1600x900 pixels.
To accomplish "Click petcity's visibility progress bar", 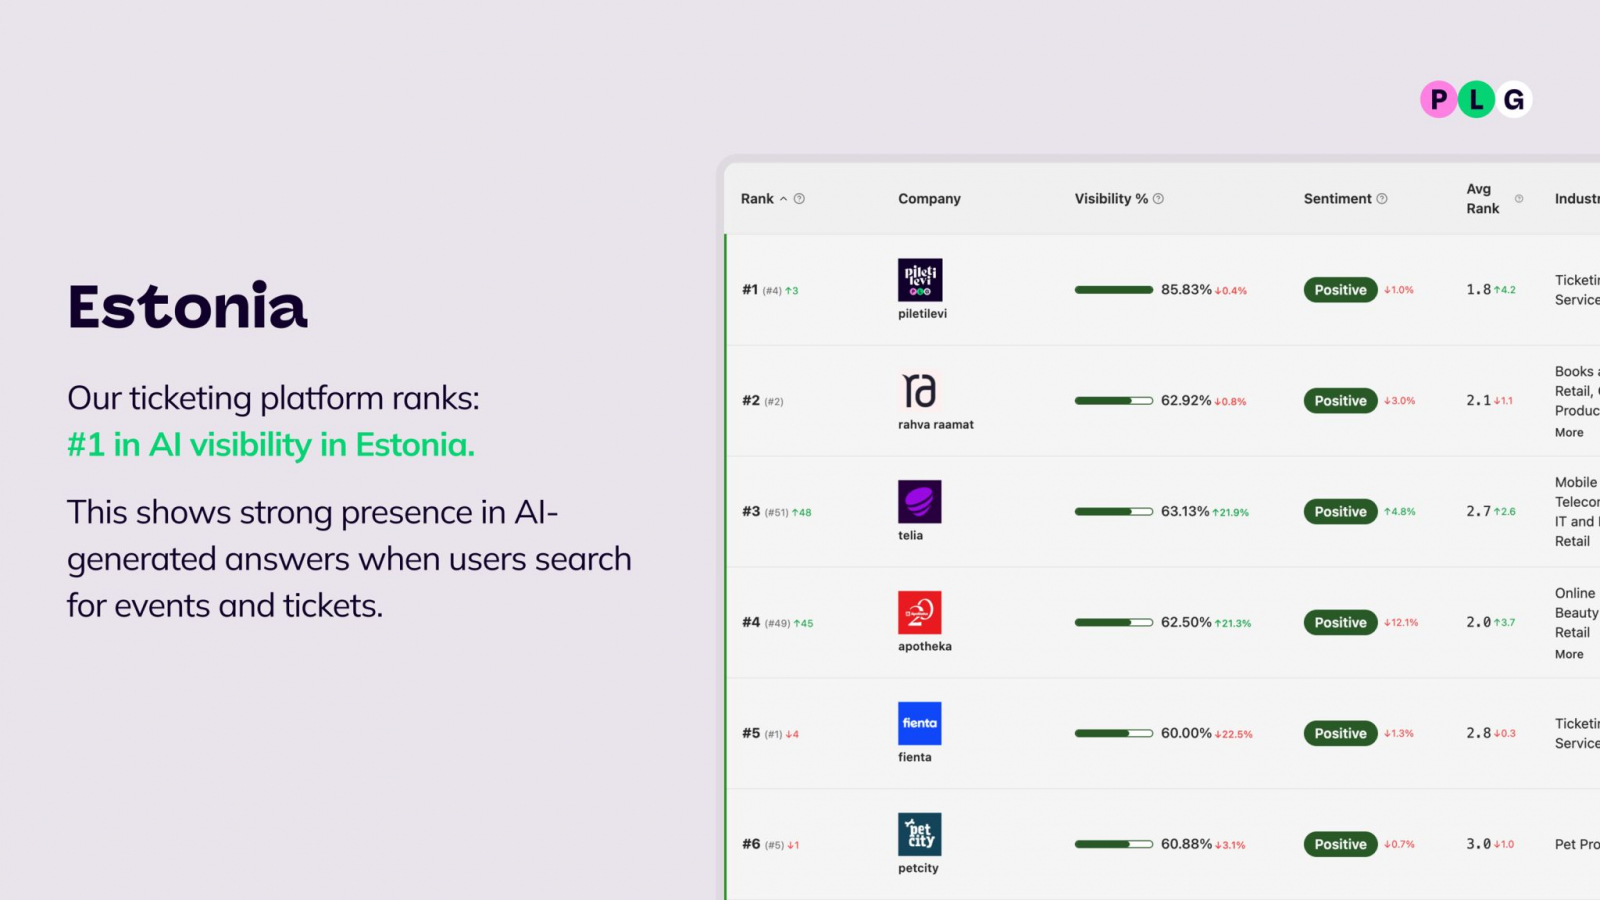I will pyautogui.click(x=1114, y=845).
